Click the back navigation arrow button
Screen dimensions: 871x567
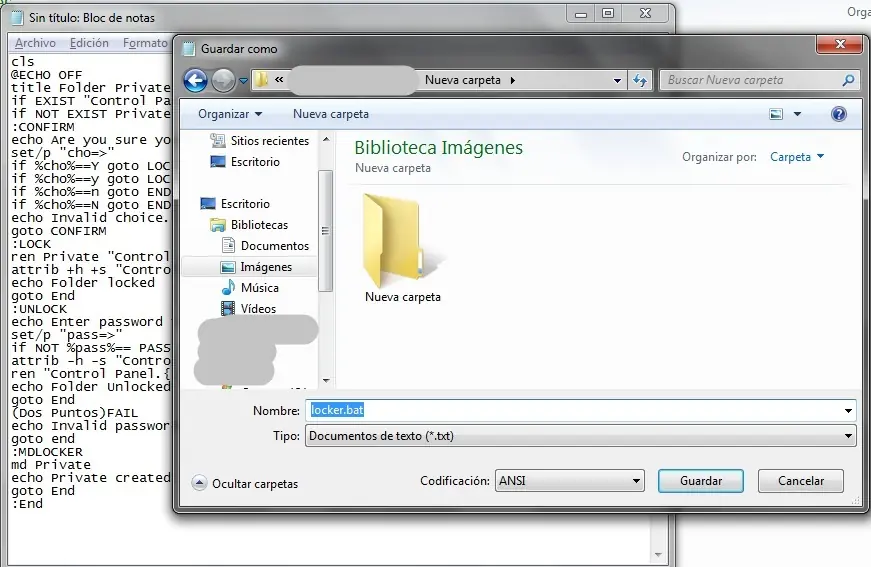[196, 80]
